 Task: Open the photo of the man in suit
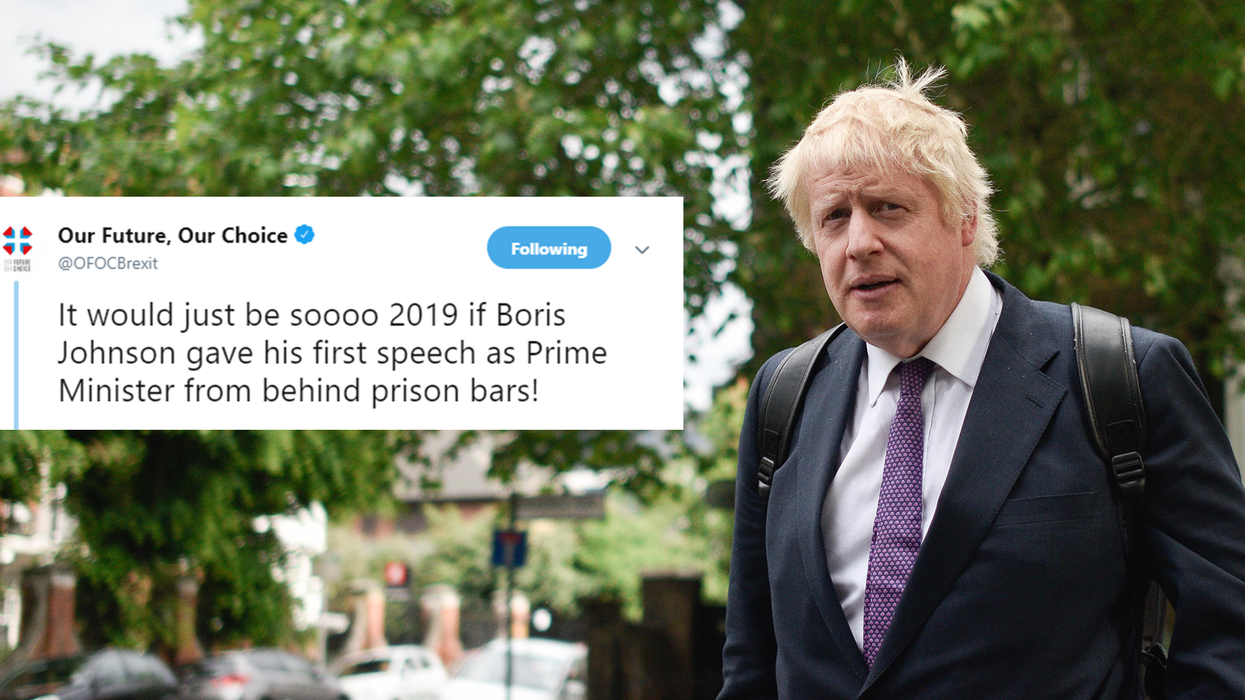(x=980, y=400)
